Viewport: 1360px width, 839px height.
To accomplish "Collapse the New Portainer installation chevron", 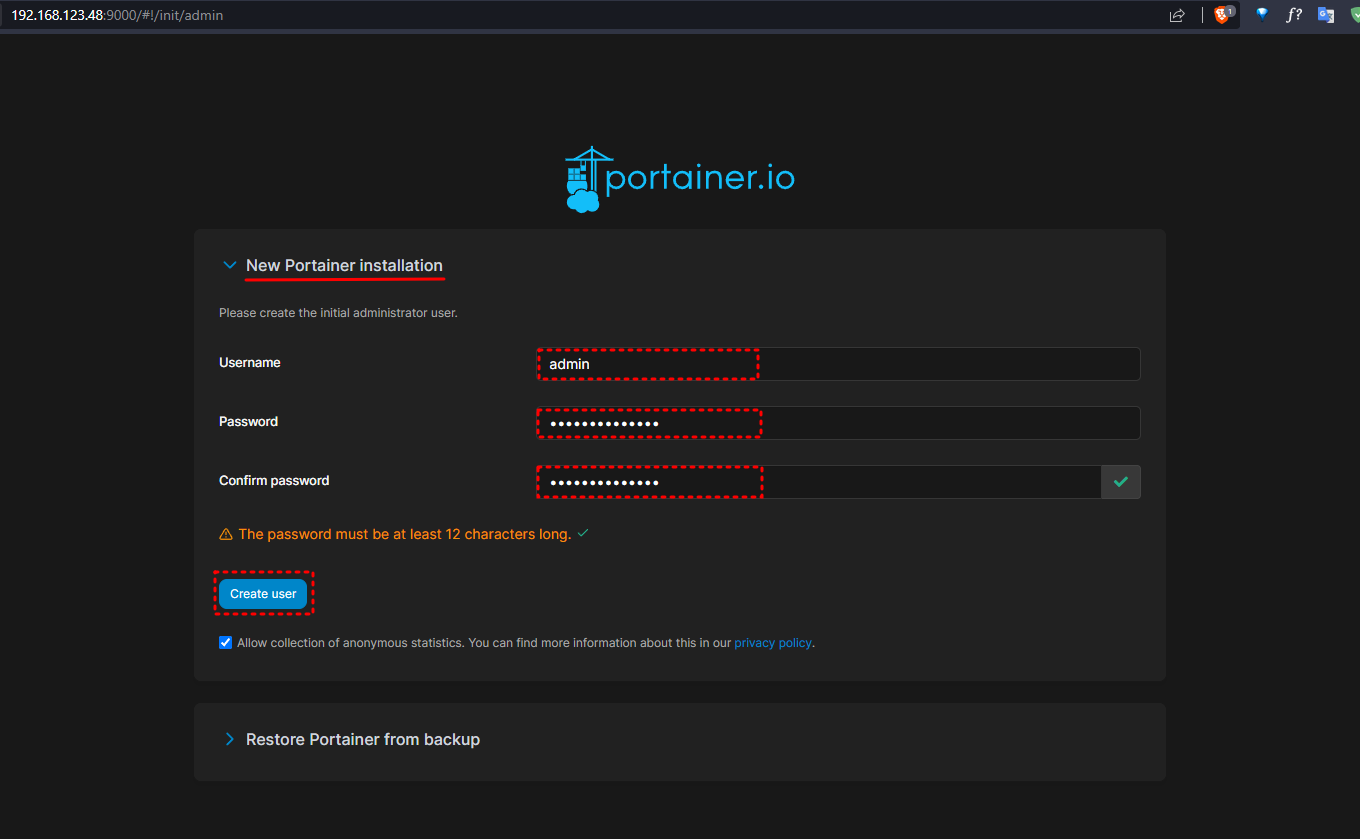I will point(229,266).
